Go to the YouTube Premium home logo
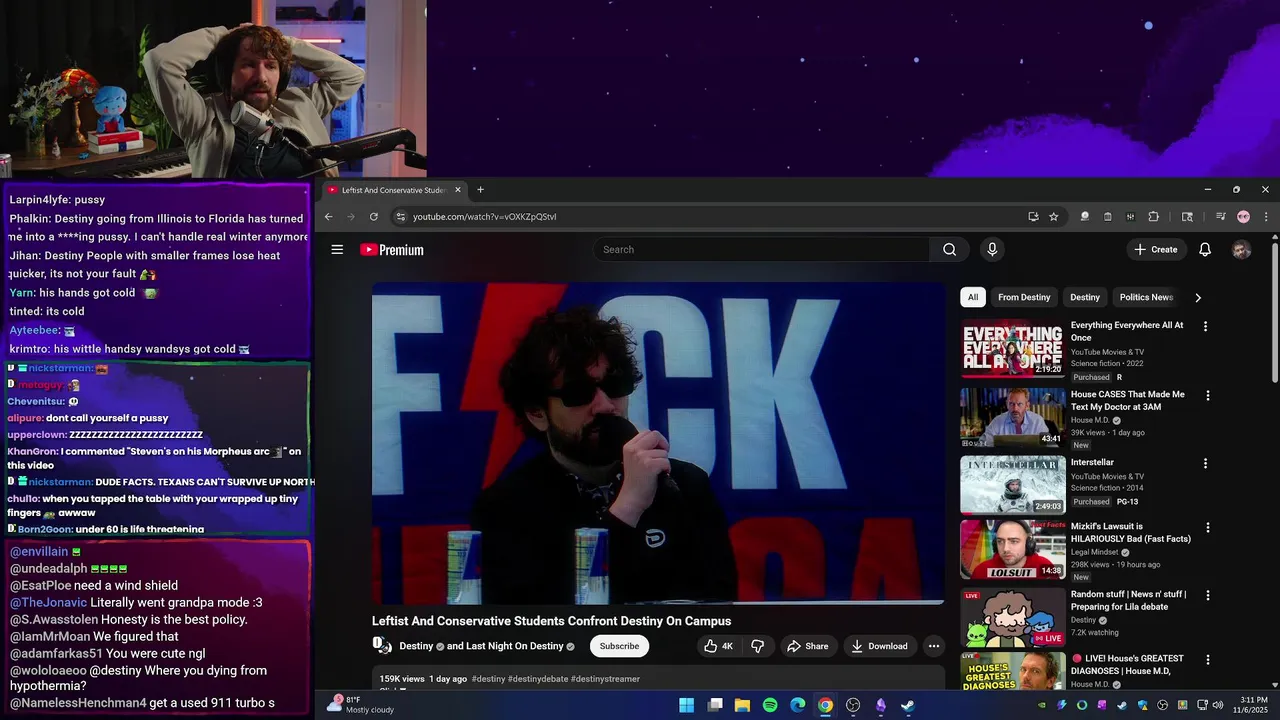The image size is (1280, 720). [392, 250]
